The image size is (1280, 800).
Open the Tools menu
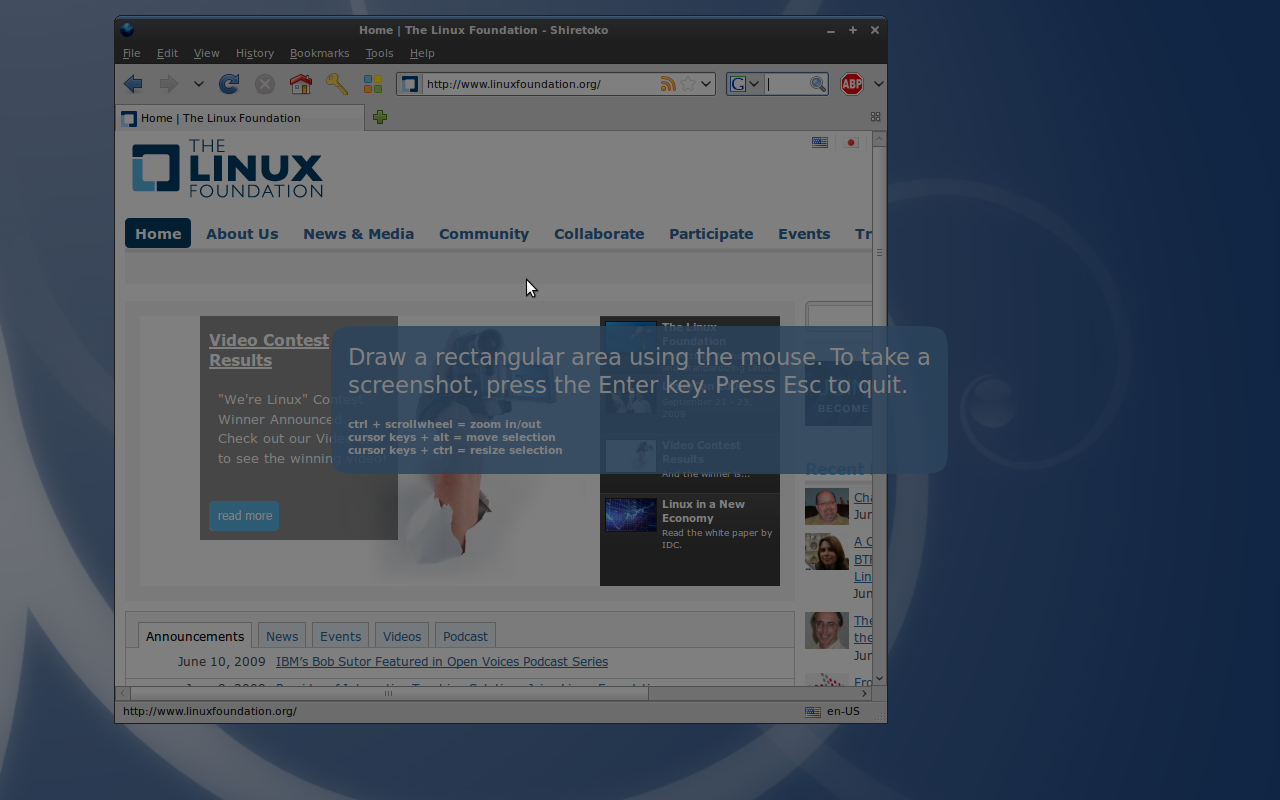point(379,53)
